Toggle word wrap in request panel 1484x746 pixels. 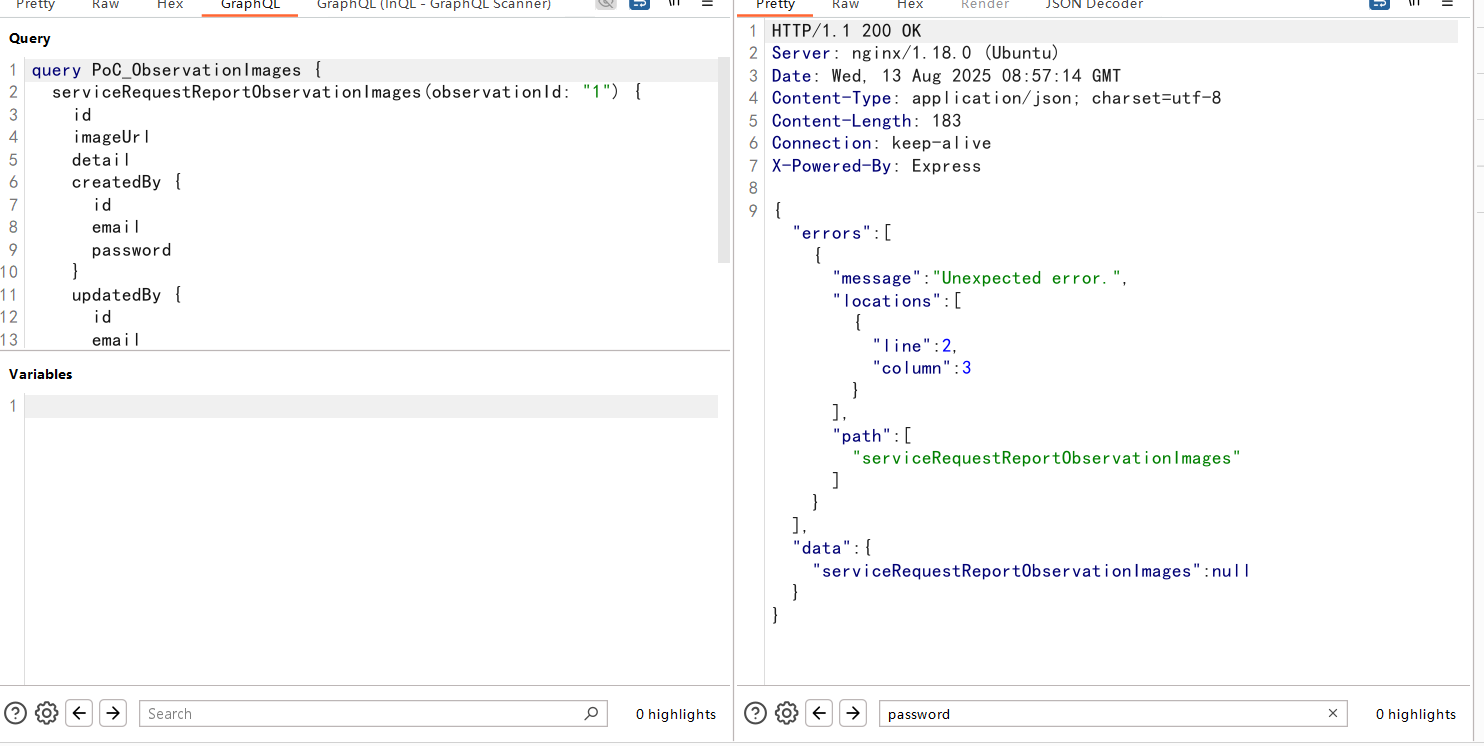pyautogui.click(x=638, y=4)
